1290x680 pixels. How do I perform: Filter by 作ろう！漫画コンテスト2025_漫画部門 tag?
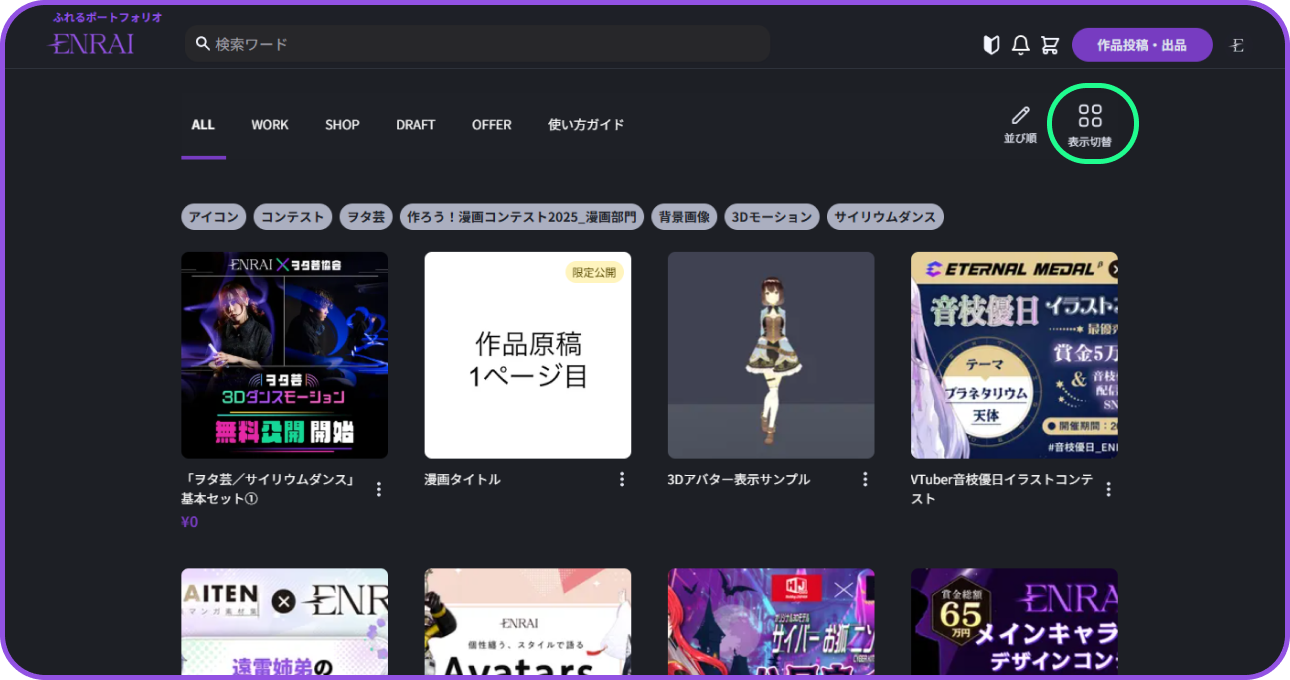point(522,217)
